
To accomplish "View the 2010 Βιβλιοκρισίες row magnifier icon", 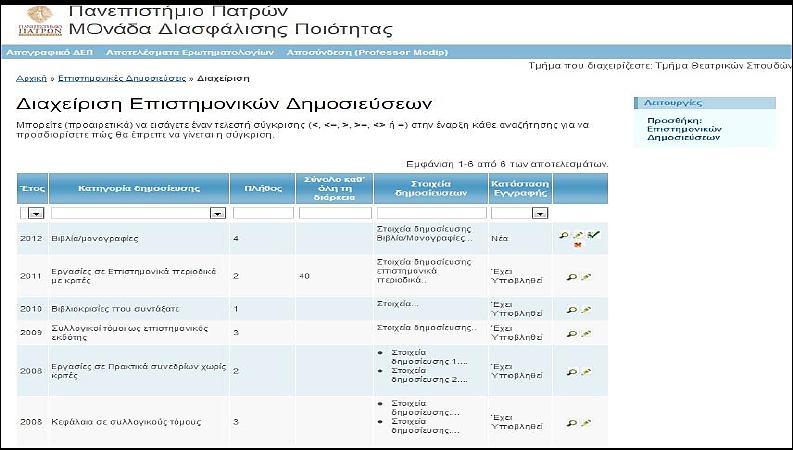I will (x=571, y=309).
